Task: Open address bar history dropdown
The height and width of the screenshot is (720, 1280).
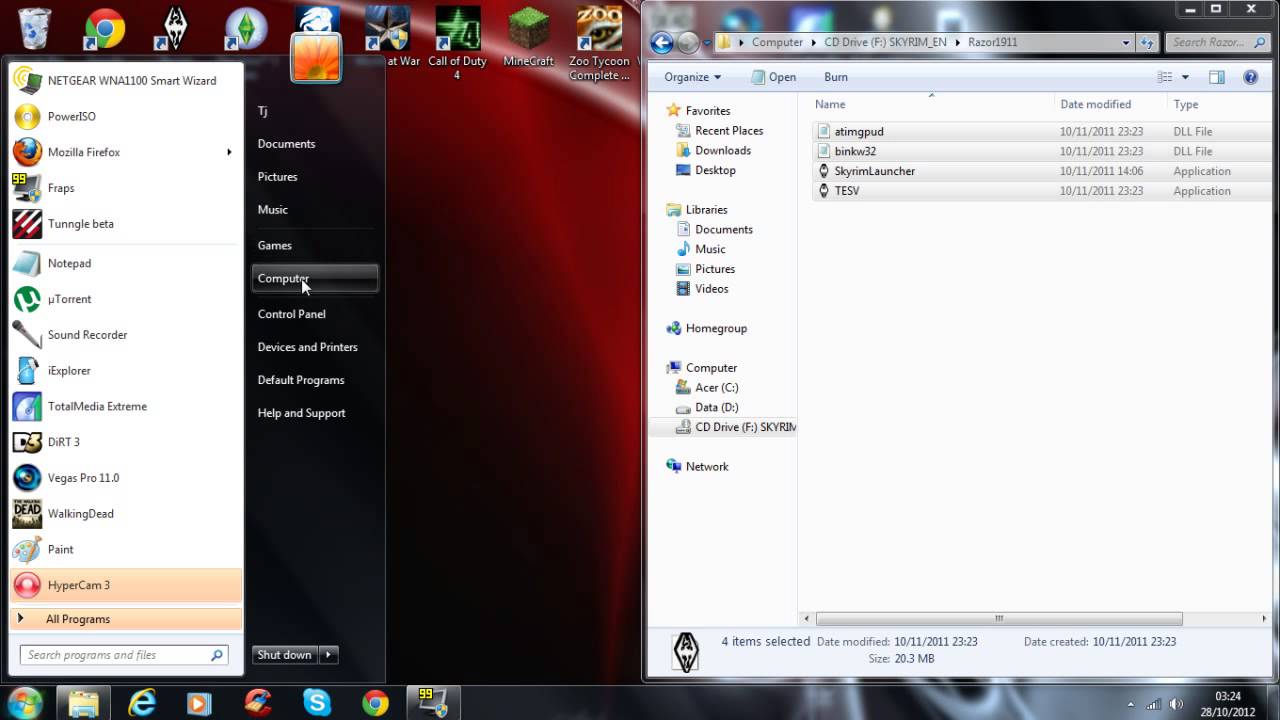Action: tap(1126, 42)
